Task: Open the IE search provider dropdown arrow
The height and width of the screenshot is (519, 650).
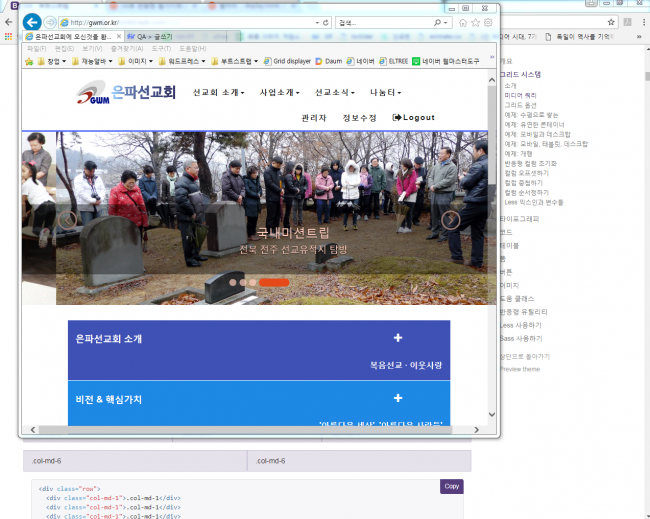Action: (x=446, y=23)
